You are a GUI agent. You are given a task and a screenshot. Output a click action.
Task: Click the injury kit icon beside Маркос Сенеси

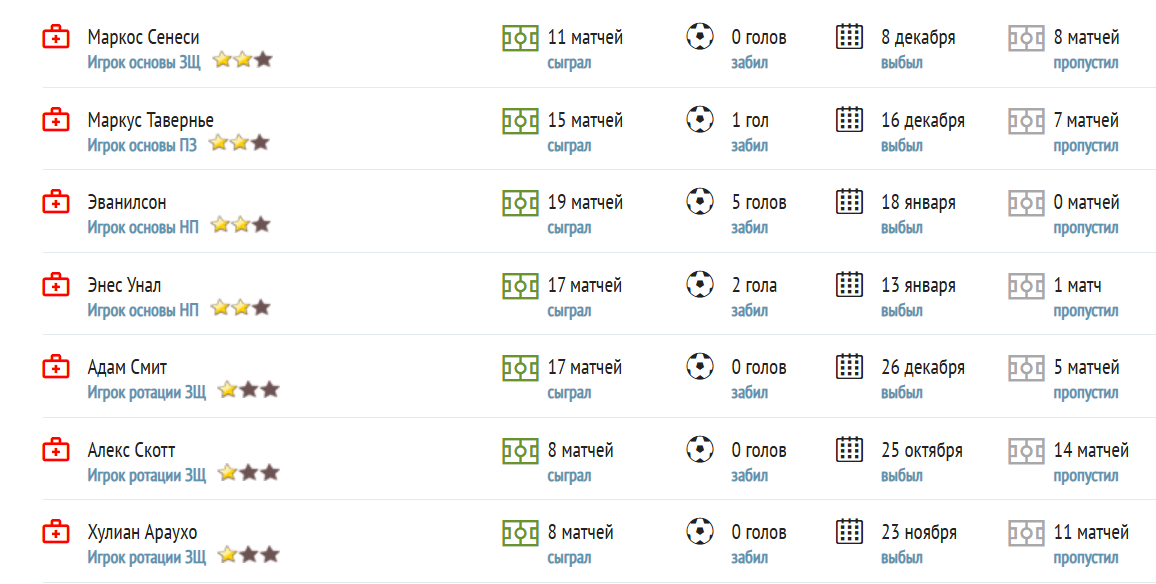pyautogui.click(x=56, y=37)
